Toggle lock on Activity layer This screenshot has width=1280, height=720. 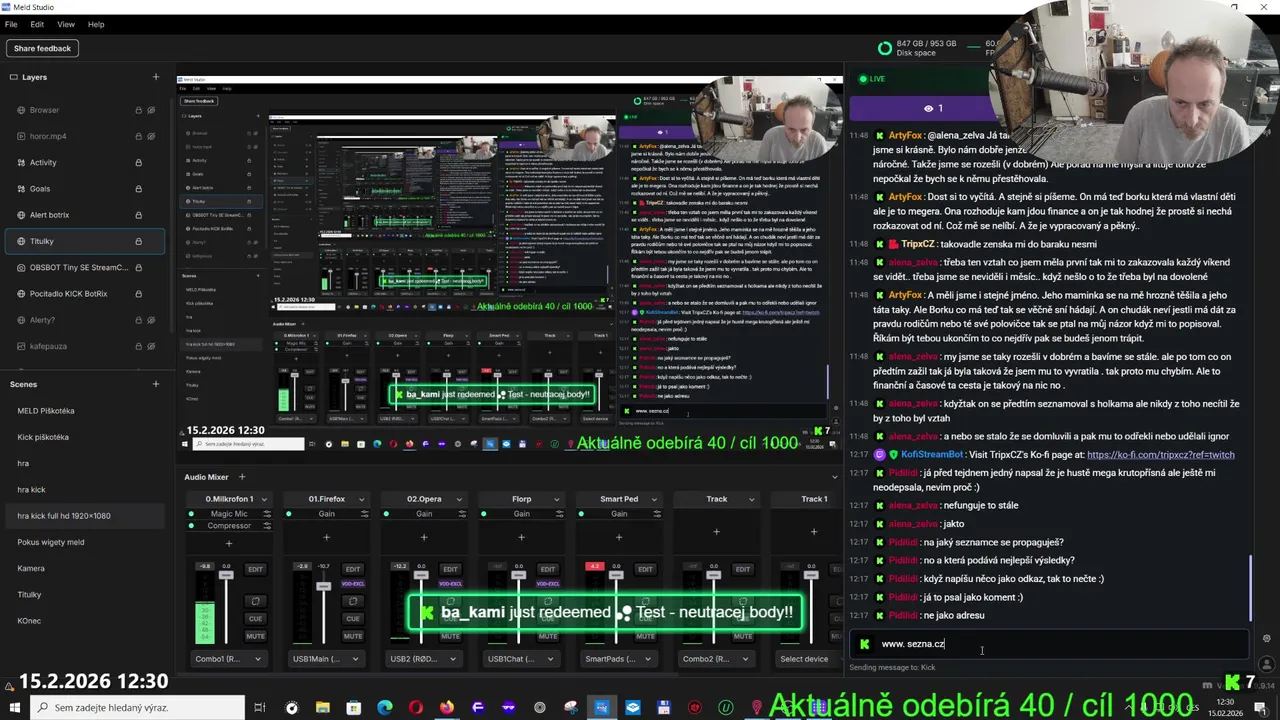point(138,162)
